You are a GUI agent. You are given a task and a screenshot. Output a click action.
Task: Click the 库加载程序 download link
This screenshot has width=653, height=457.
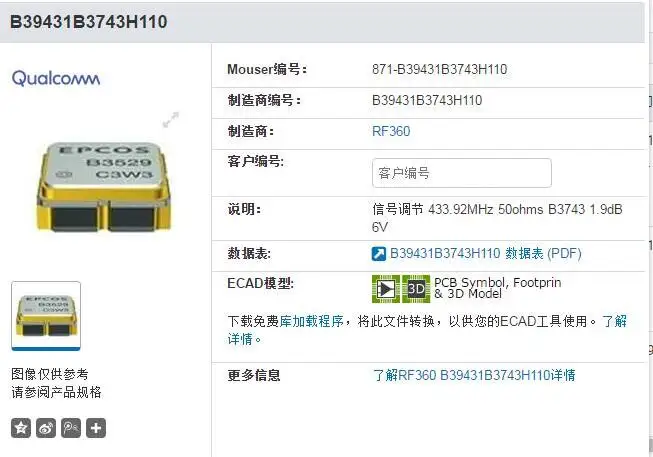pos(311,321)
